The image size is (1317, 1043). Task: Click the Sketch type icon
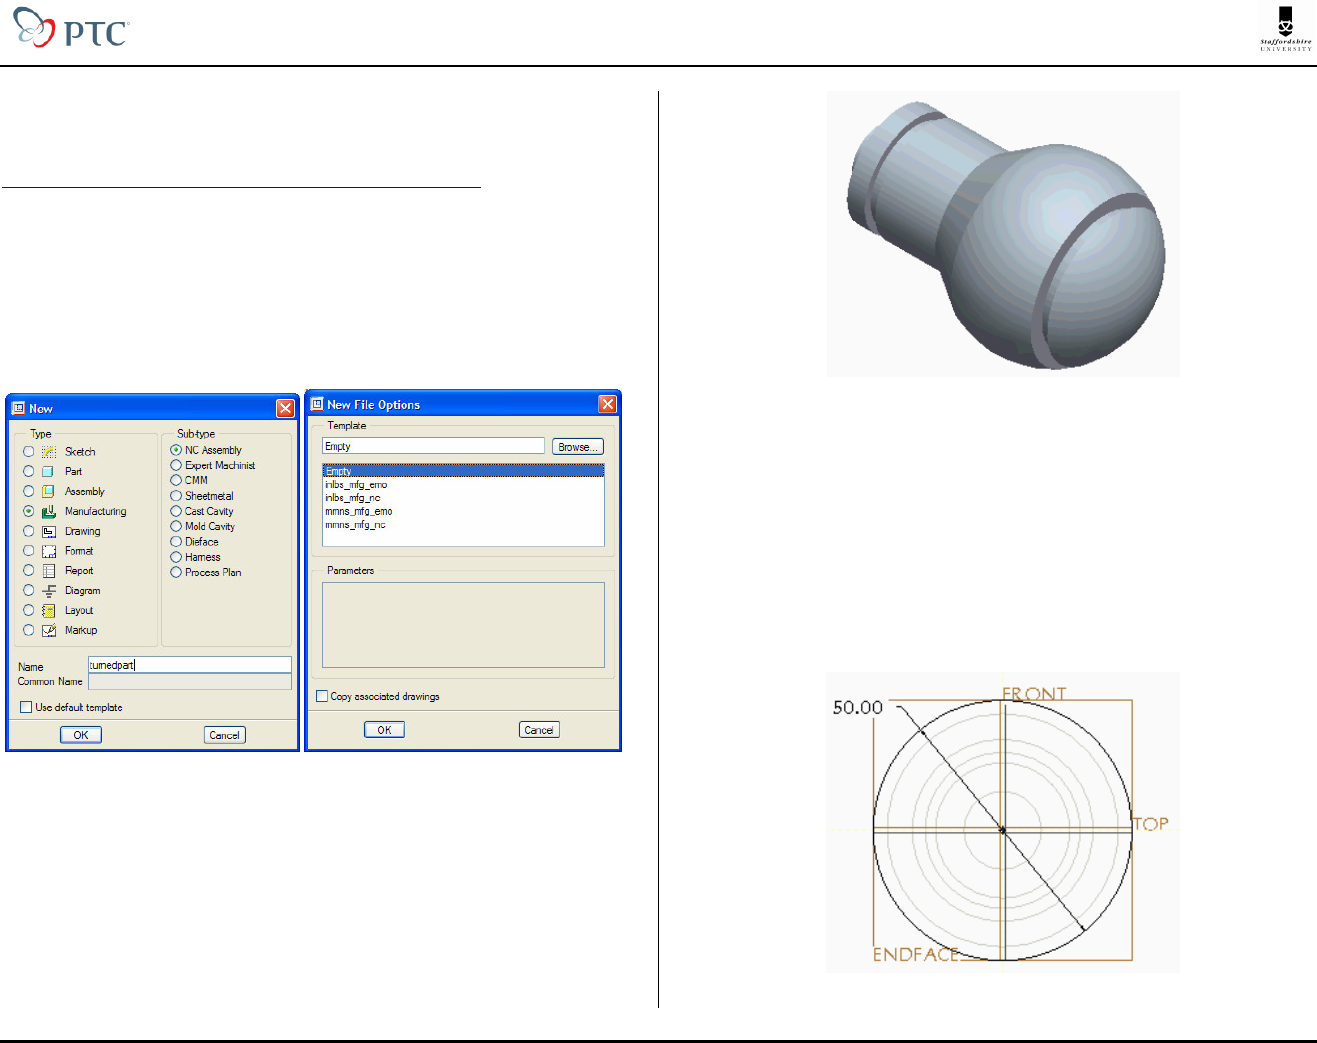[48, 452]
